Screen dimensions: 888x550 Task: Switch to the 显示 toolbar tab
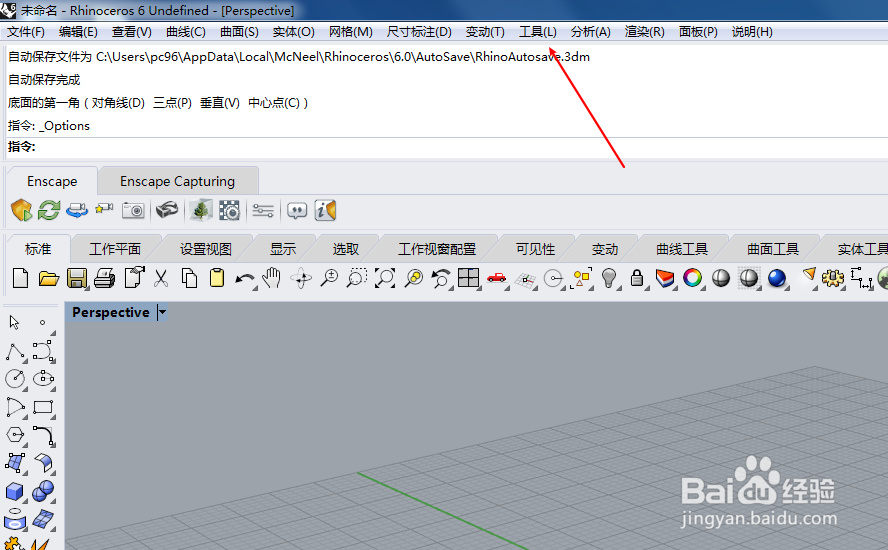click(283, 249)
